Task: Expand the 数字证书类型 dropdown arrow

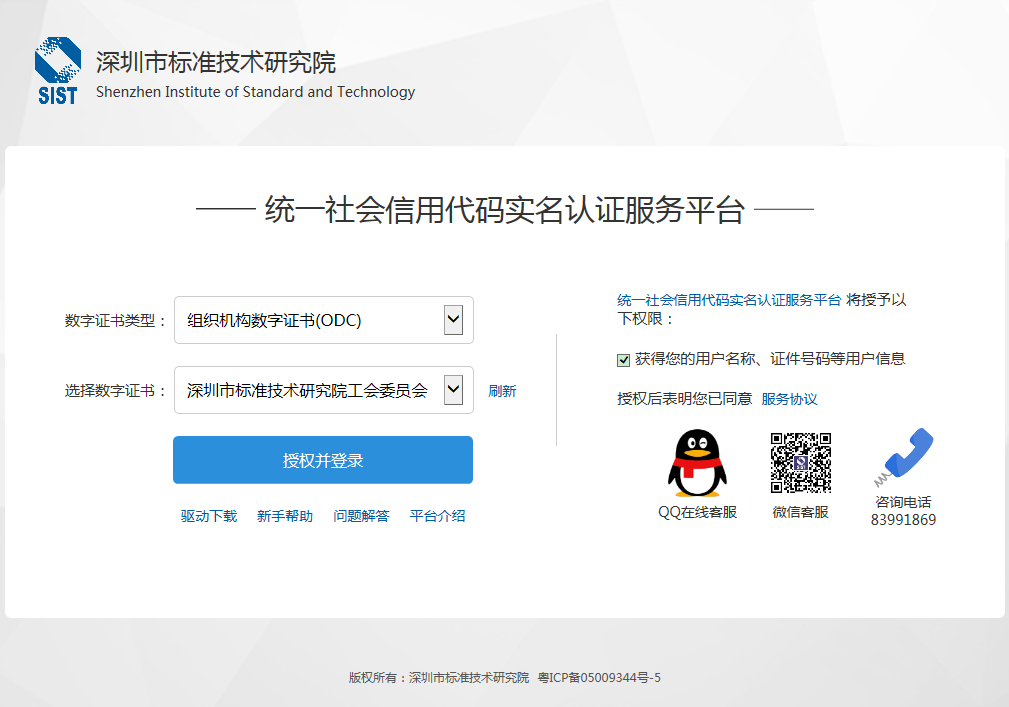Action: (x=453, y=320)
